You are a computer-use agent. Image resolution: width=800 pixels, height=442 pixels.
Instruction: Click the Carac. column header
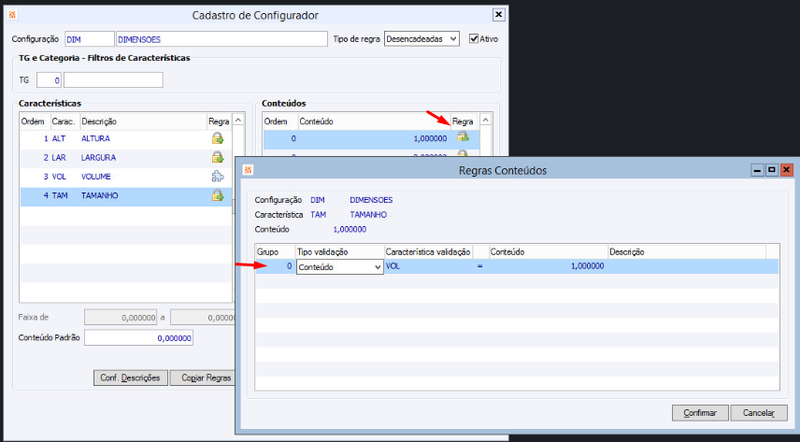tap(64, 121)
